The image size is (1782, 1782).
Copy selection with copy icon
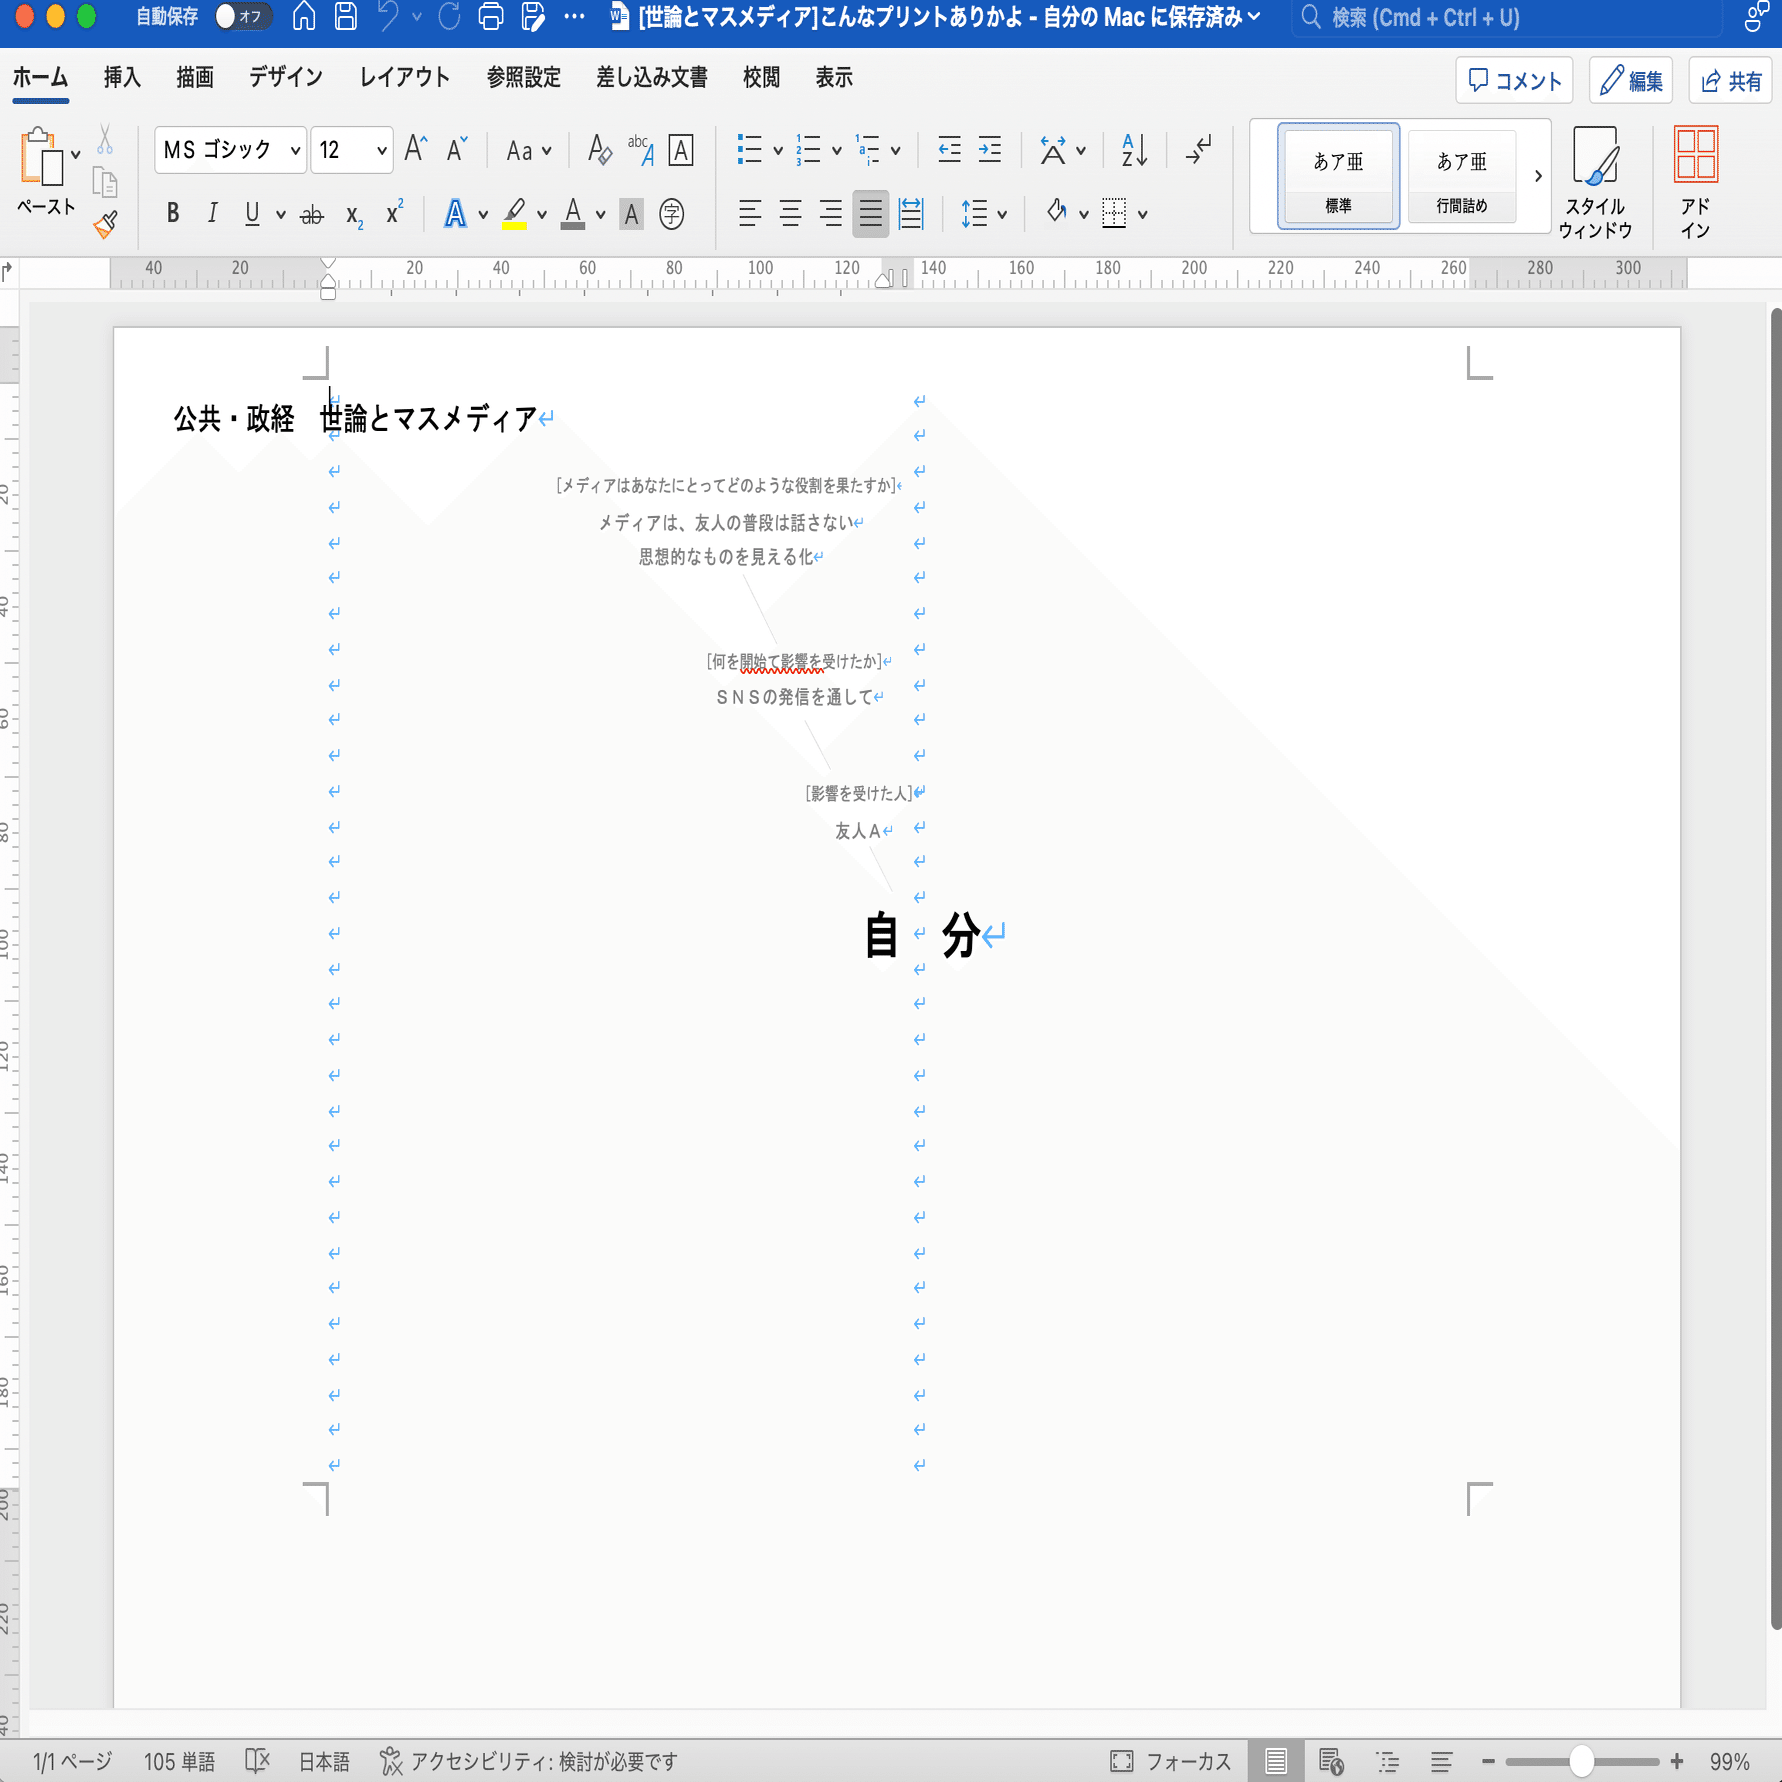(x=105, y=182)
